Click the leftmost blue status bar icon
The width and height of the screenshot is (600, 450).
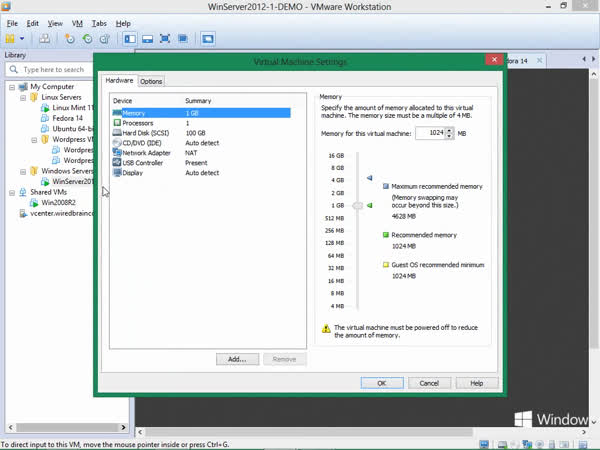pos(484,444)
